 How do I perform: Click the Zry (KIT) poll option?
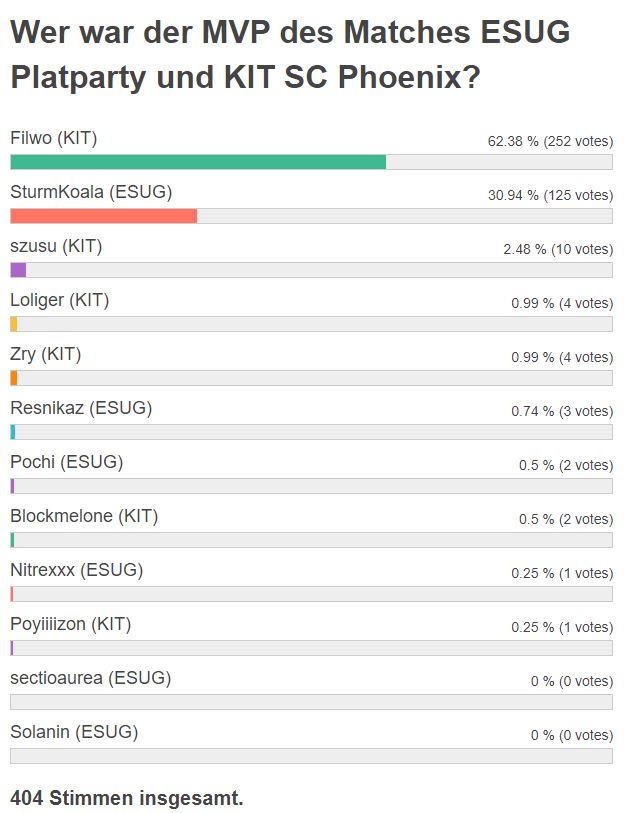tap(46, 354)
